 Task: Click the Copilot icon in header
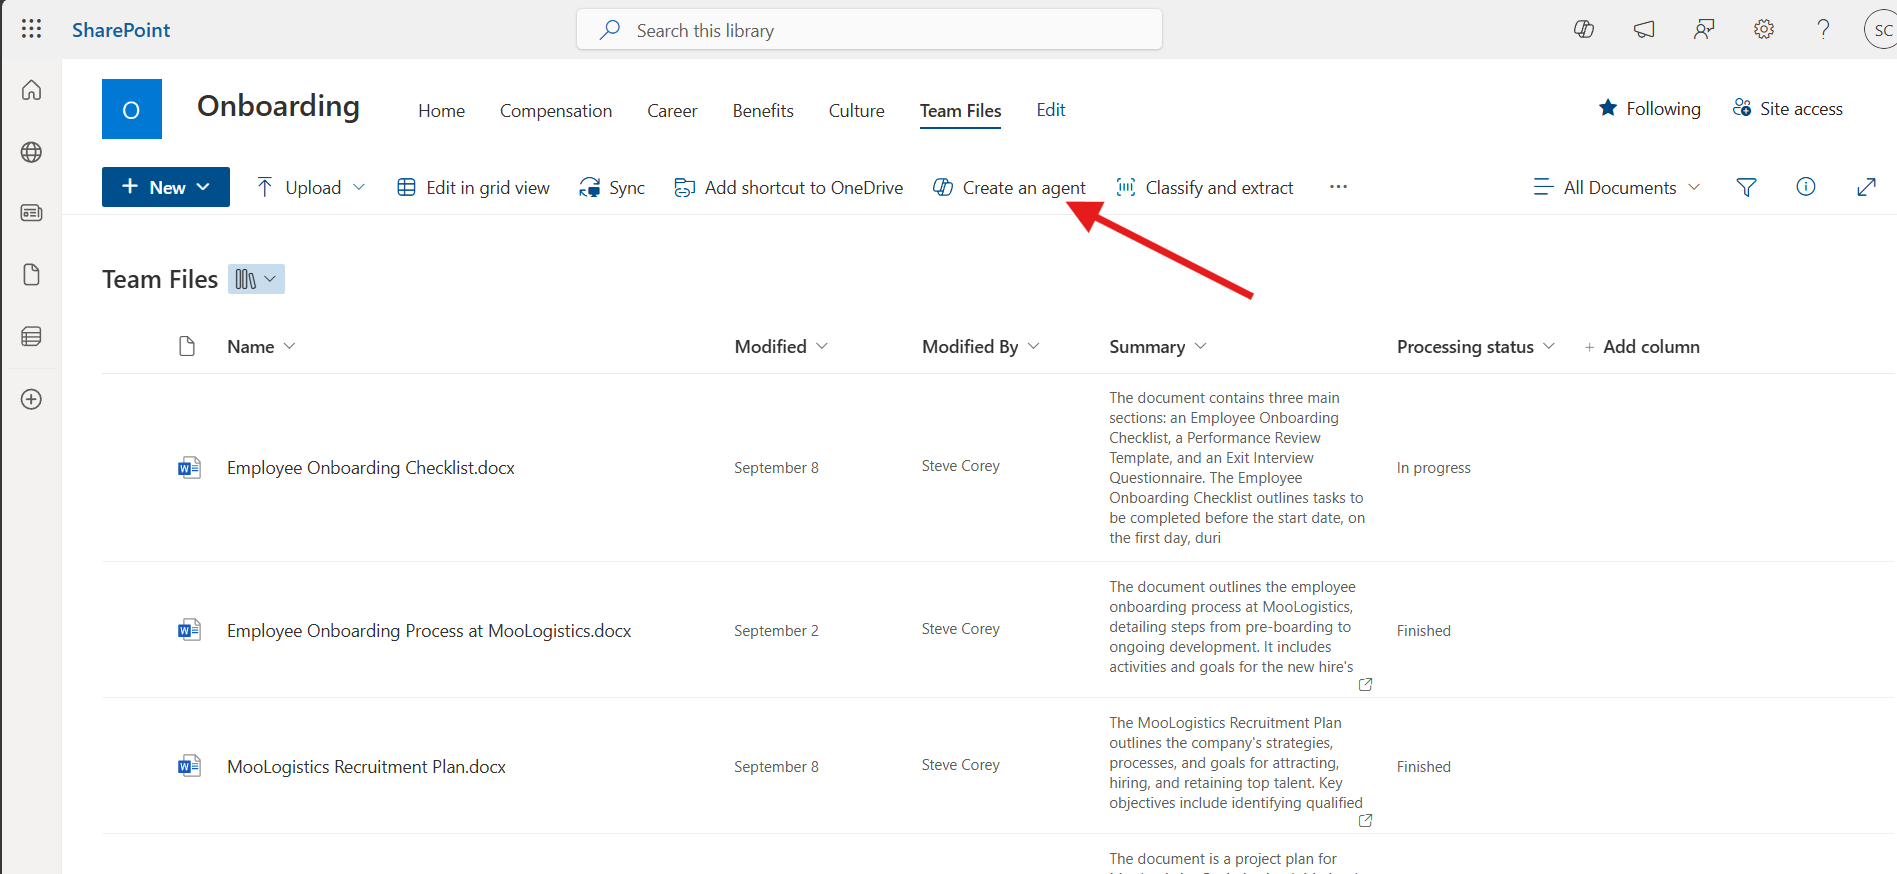coord(1584,29)
